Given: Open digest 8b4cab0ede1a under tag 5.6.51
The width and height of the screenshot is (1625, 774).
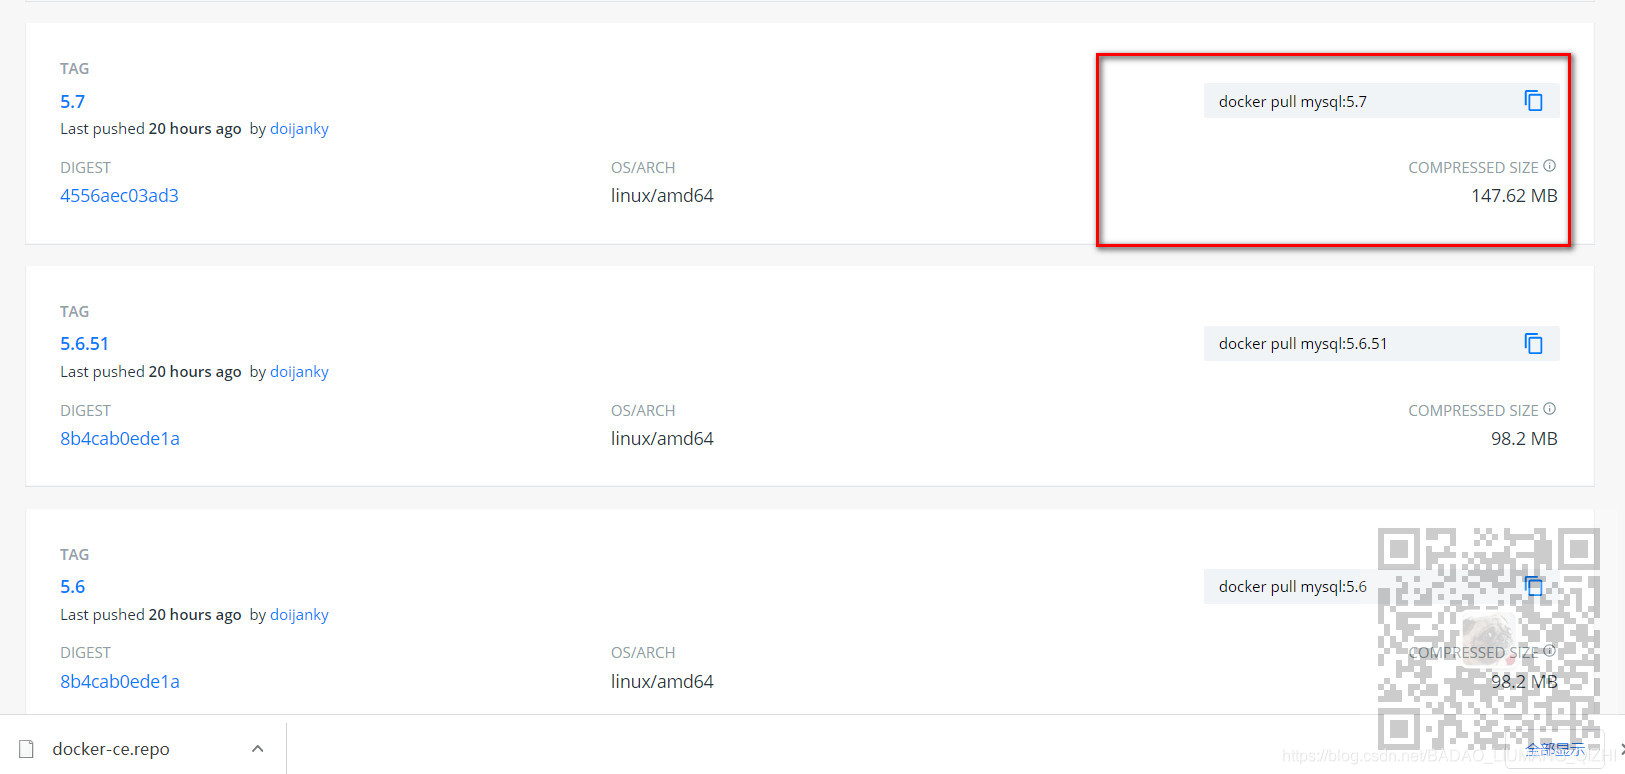Looking at the screenshot, I should [120, 439].
